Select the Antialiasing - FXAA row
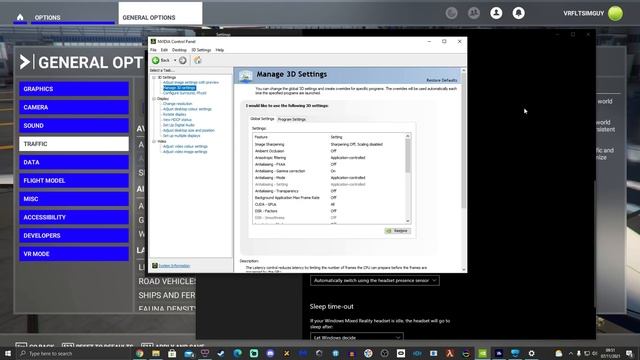The height and width of the screenshot is (360, 640). pos(329,164)
